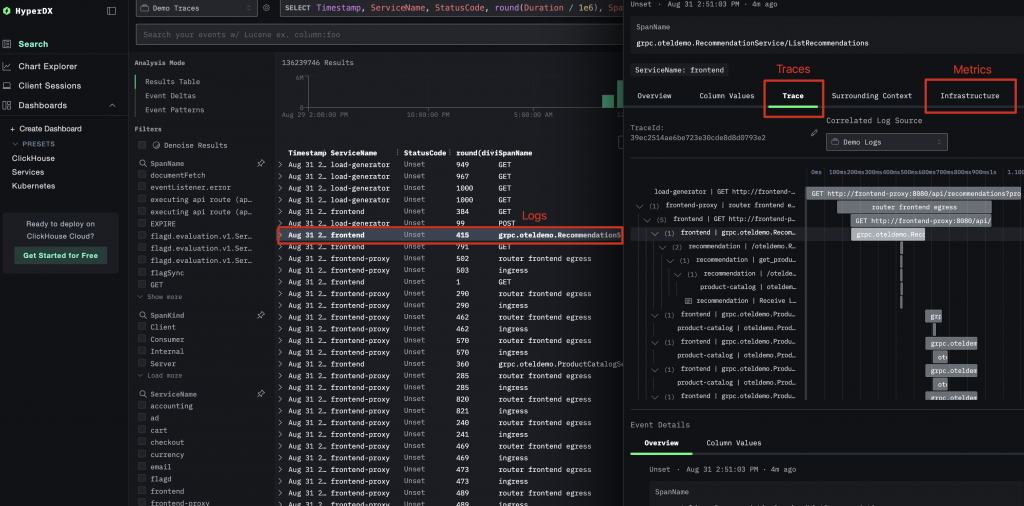Click the Denoise Results circle icon
1024x506 pixels.
tap(156, 146)
